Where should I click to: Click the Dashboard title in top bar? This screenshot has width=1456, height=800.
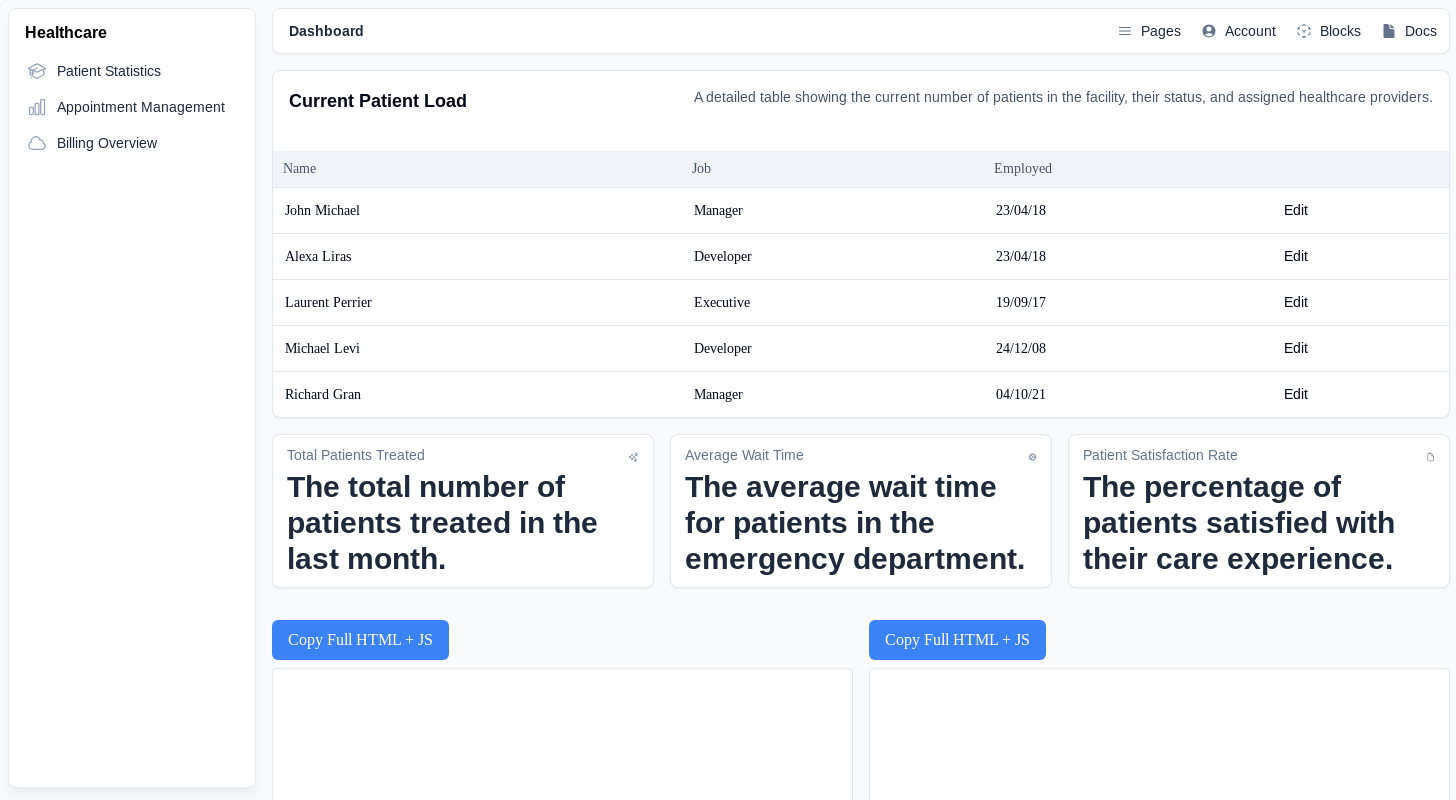click(326, 31)
